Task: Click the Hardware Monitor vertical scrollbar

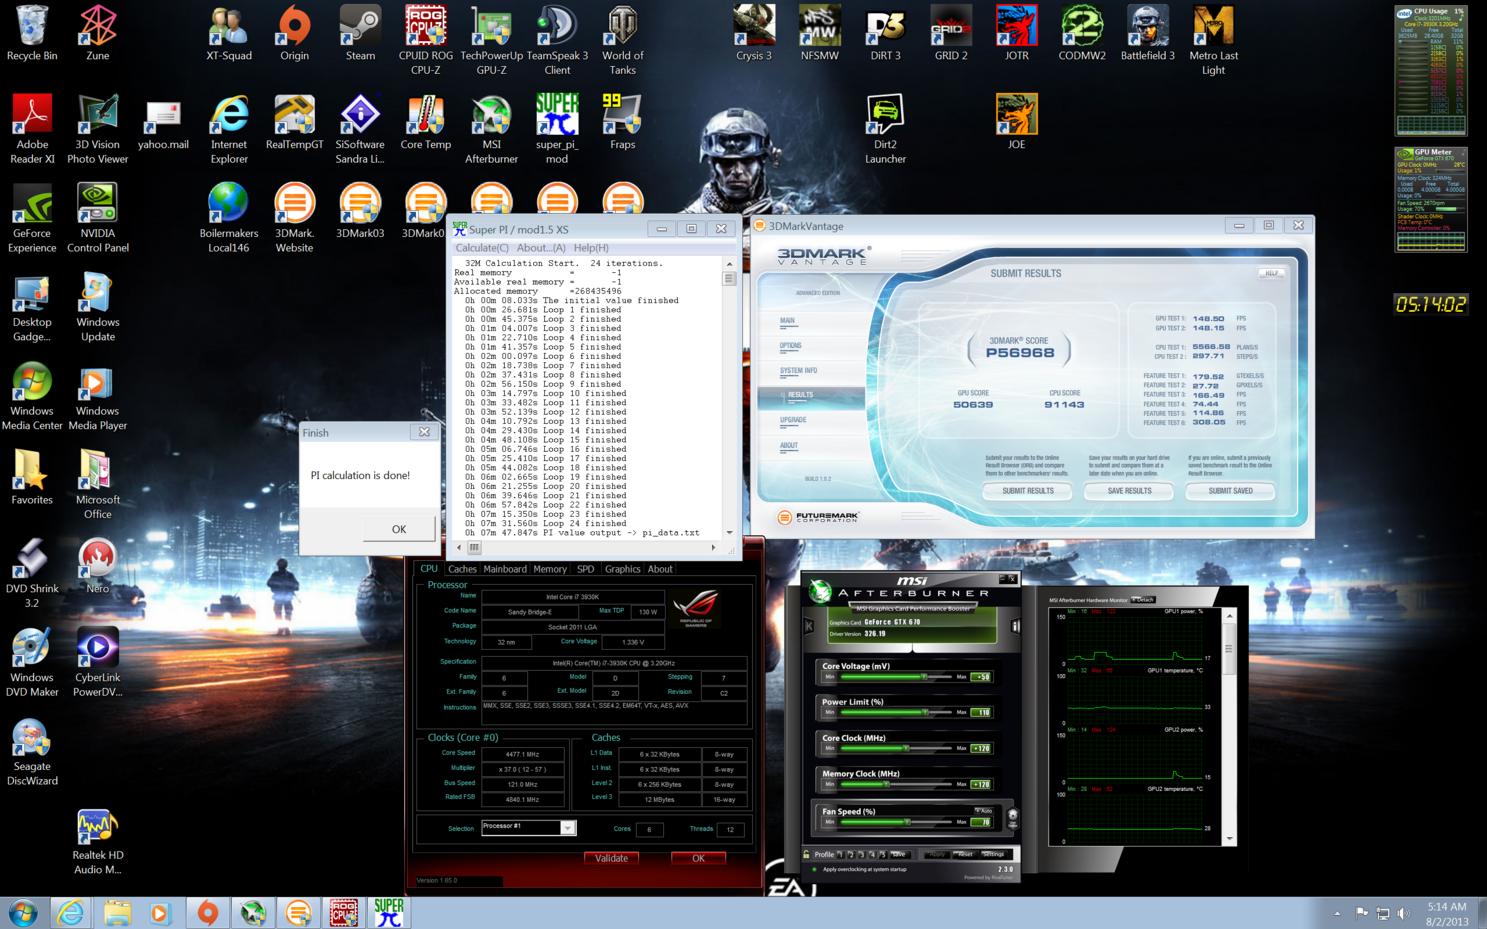Action: coord(1229,726)
